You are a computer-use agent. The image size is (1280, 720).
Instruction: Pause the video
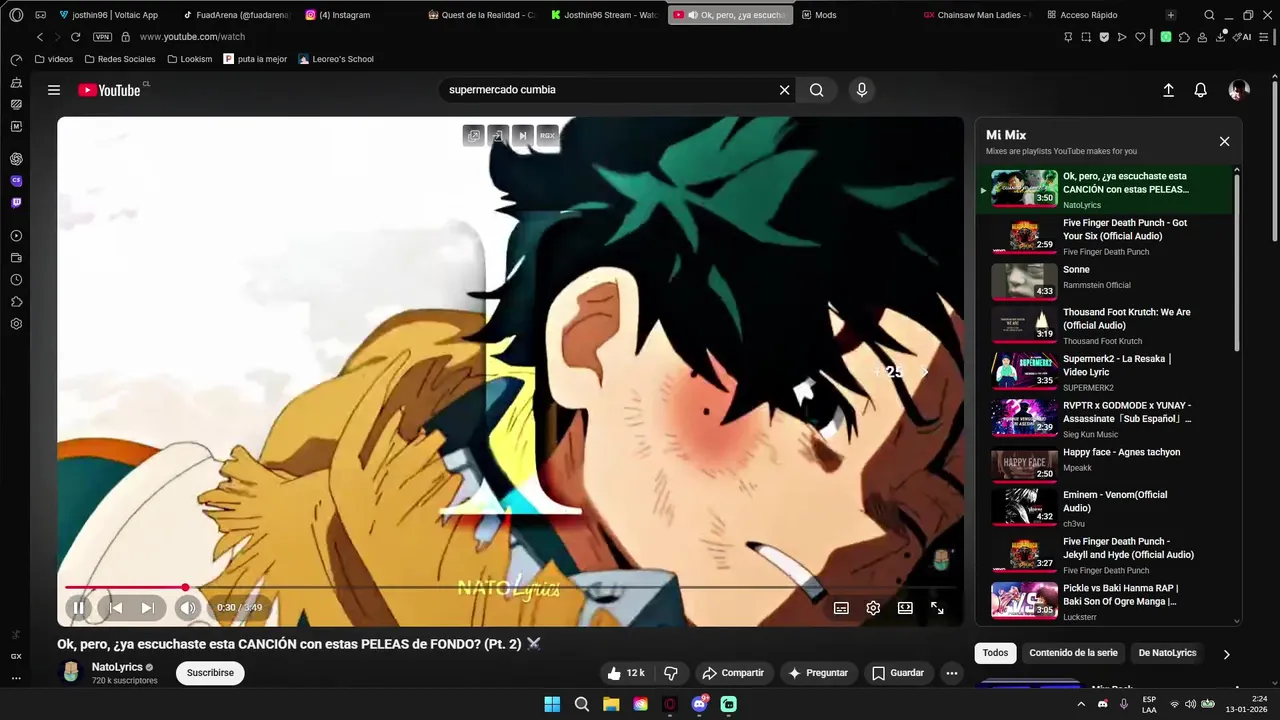point(78,608)
